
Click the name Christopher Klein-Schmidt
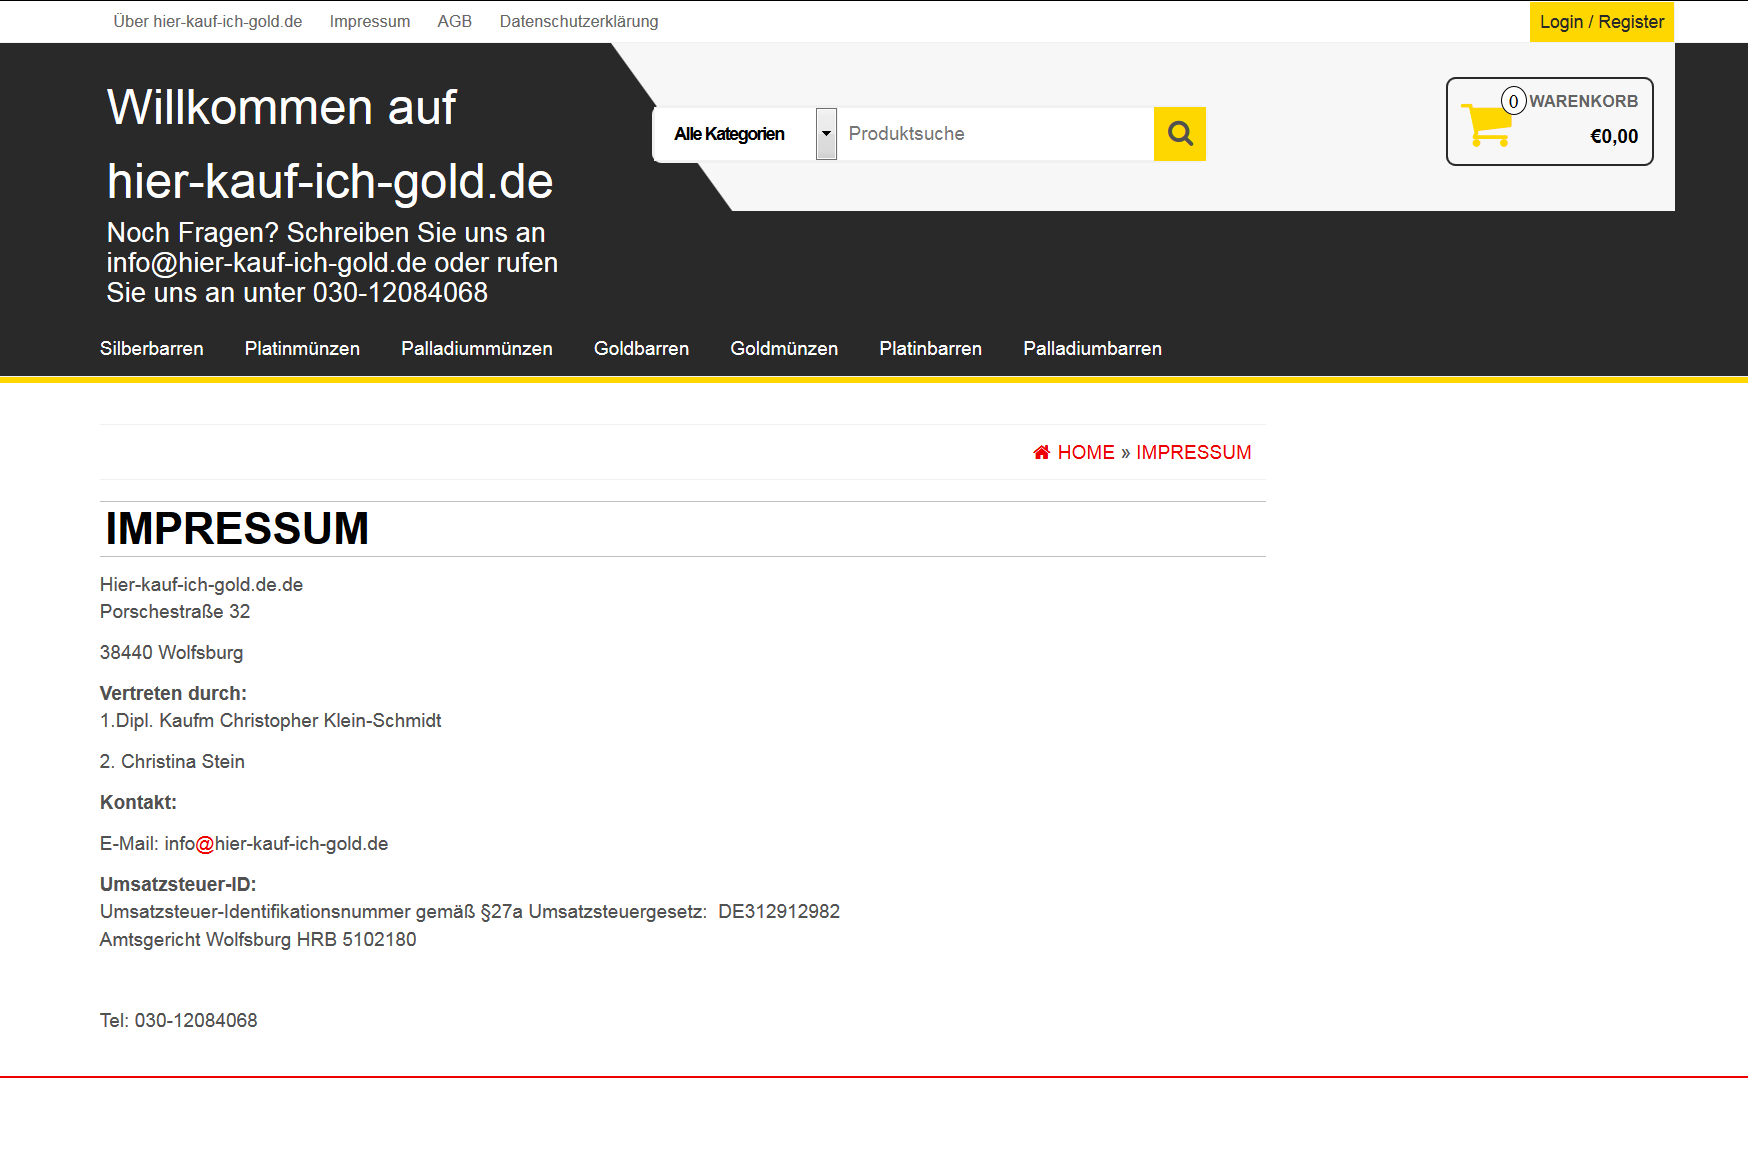[330, 720]
